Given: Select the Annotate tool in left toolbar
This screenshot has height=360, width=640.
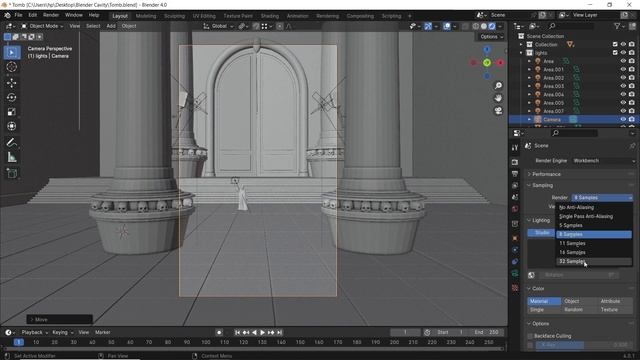Looking at the screenshot, I should point(11,142).
